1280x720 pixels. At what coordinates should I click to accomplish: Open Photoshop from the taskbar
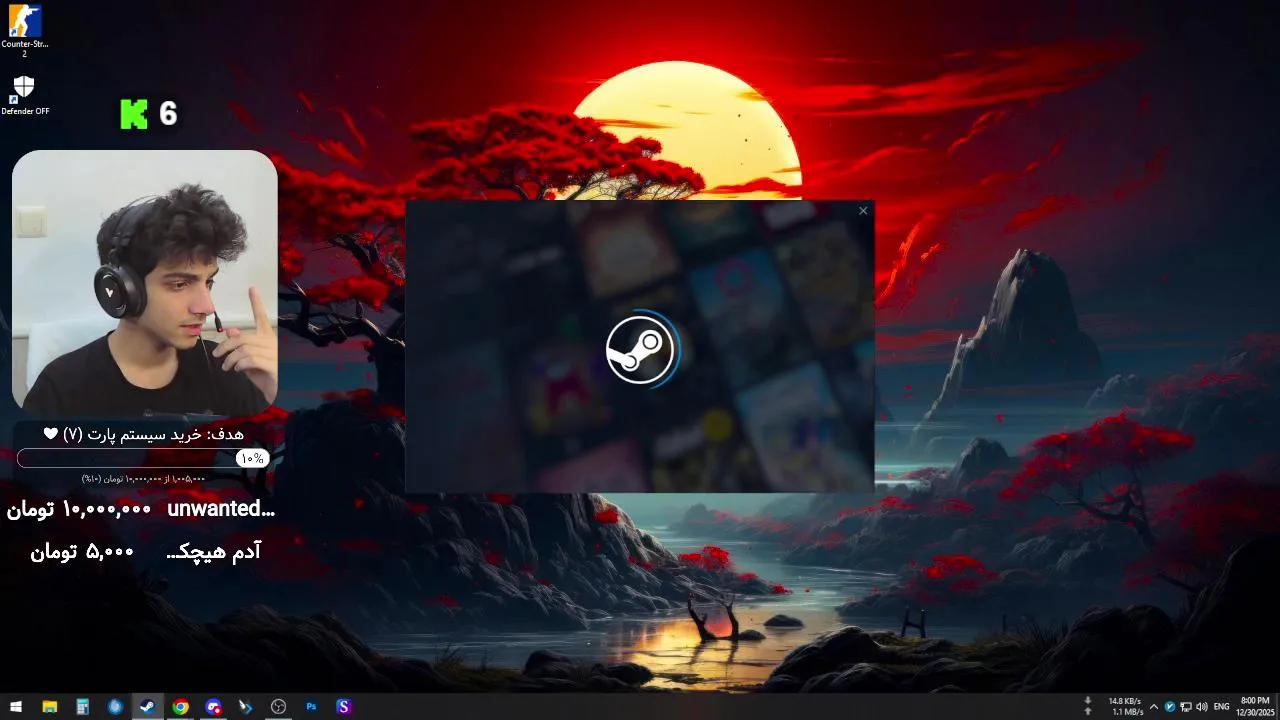(311, 706)
